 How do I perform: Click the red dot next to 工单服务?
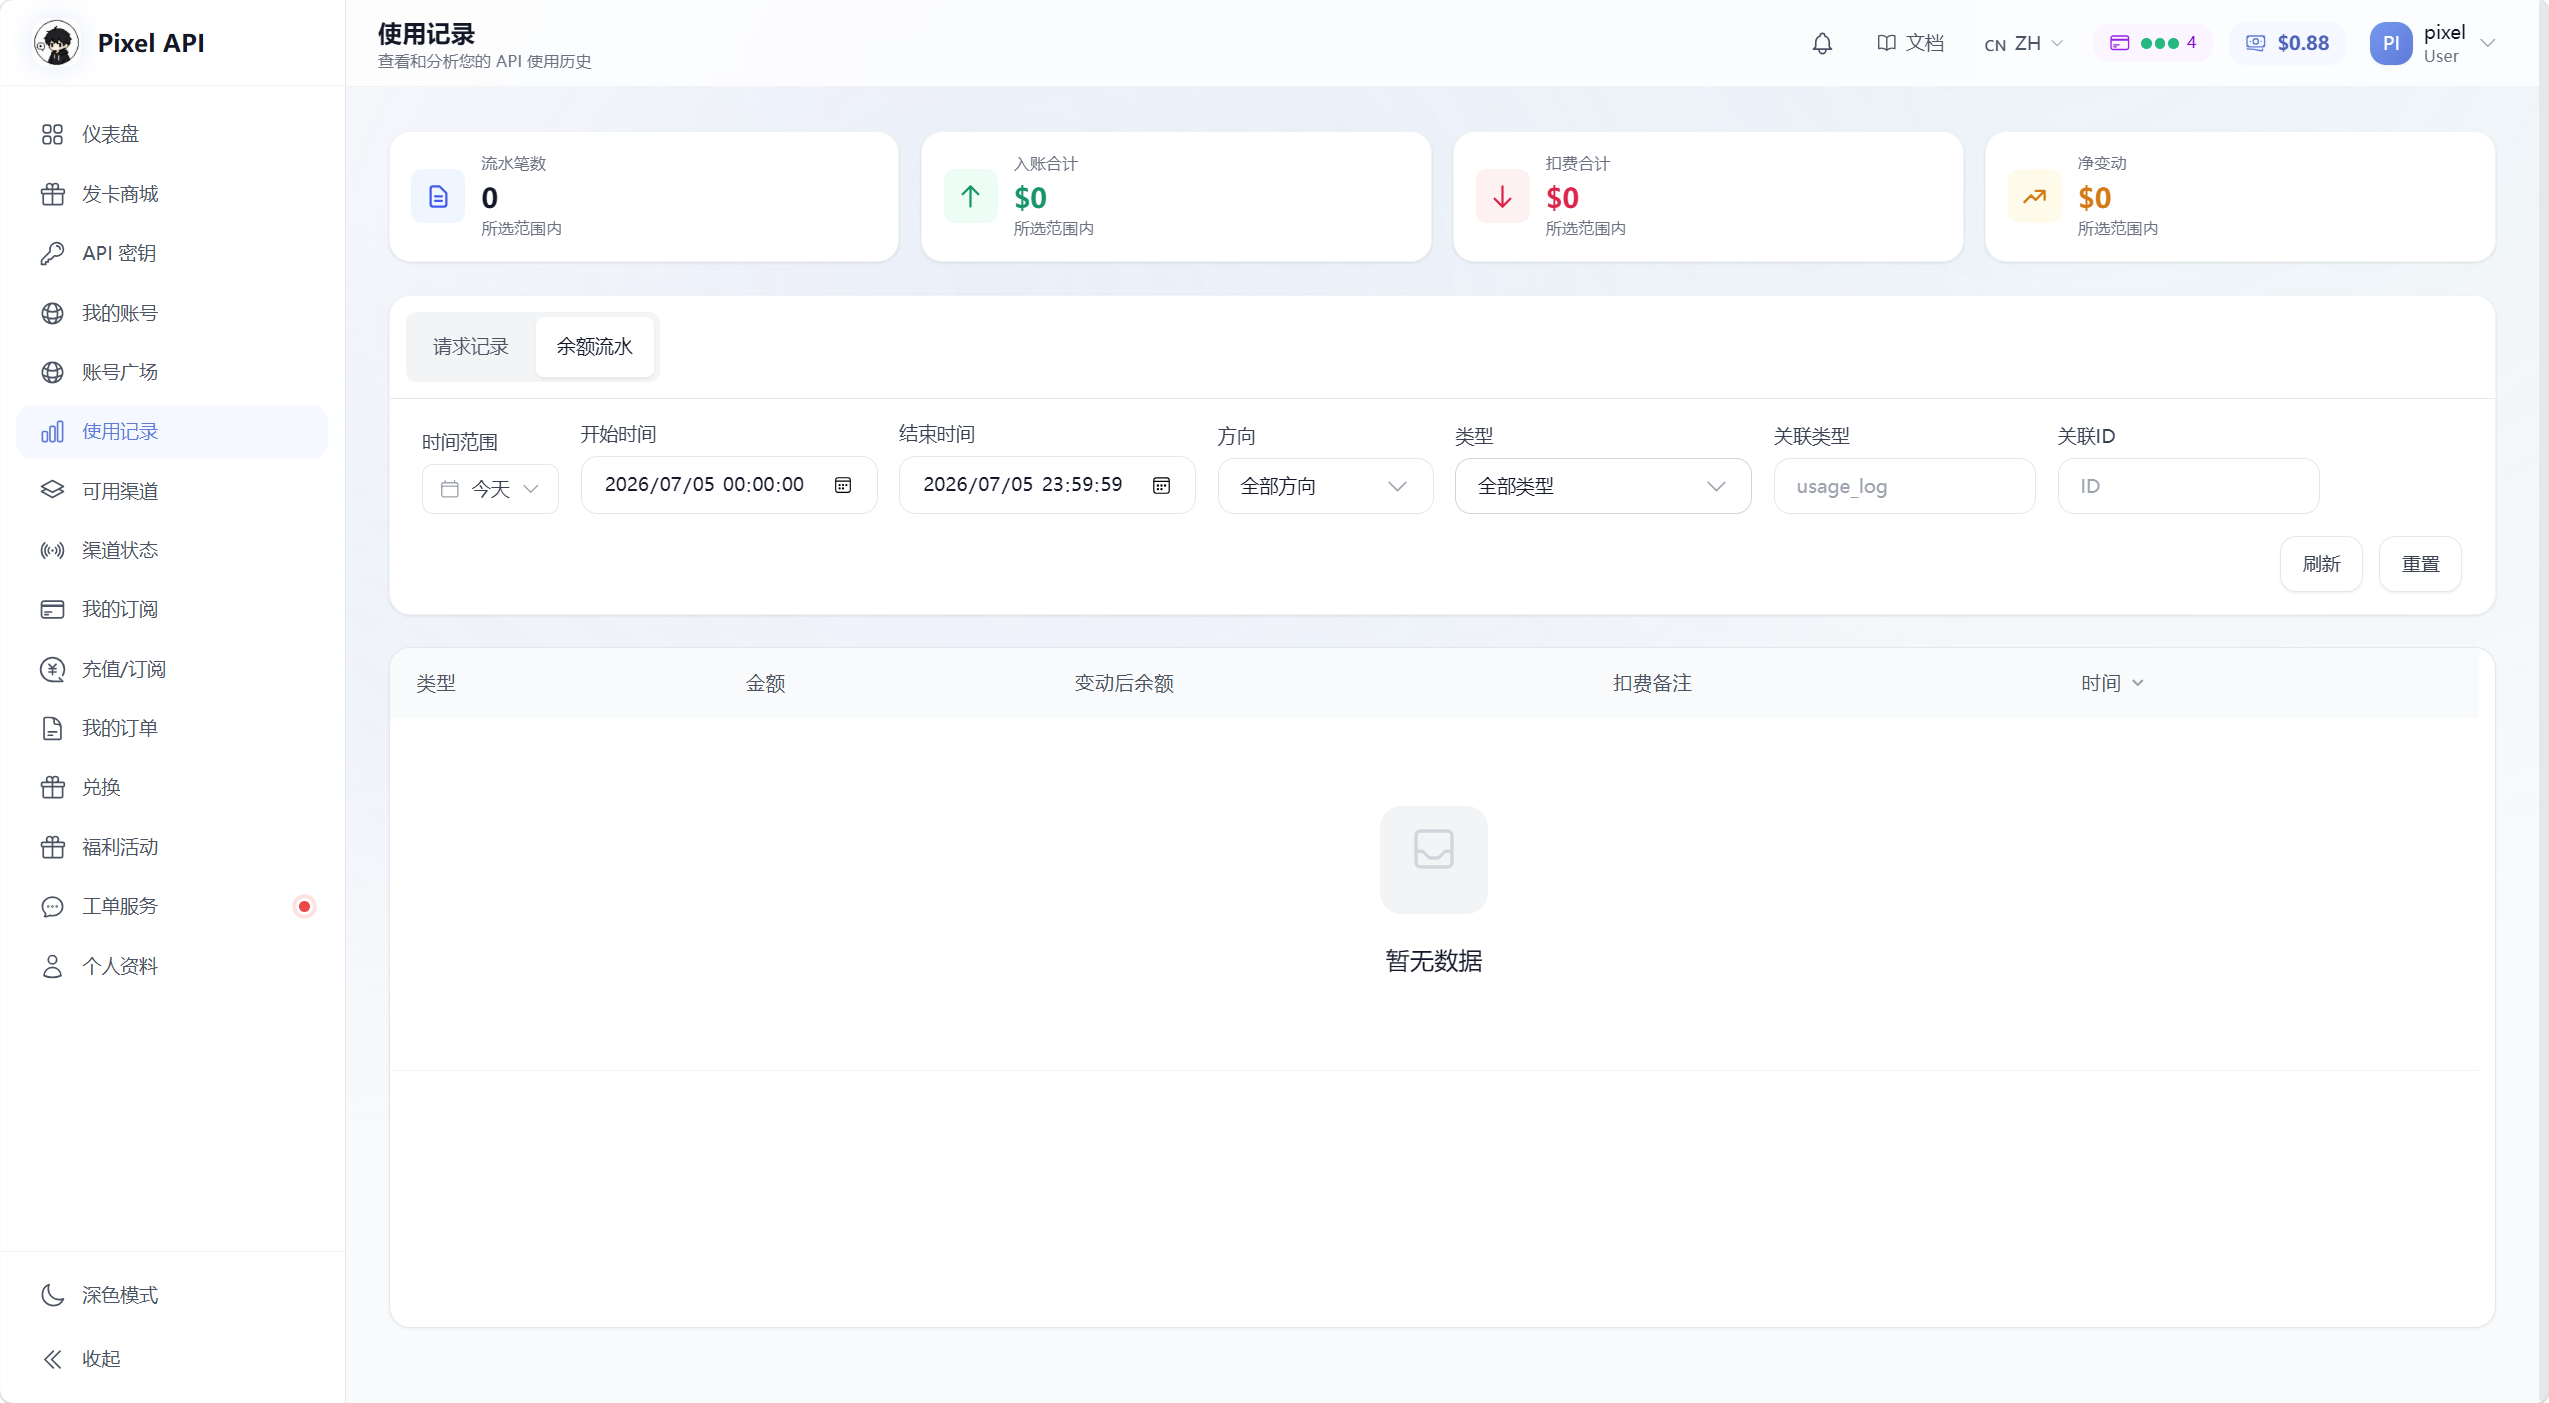304,906
